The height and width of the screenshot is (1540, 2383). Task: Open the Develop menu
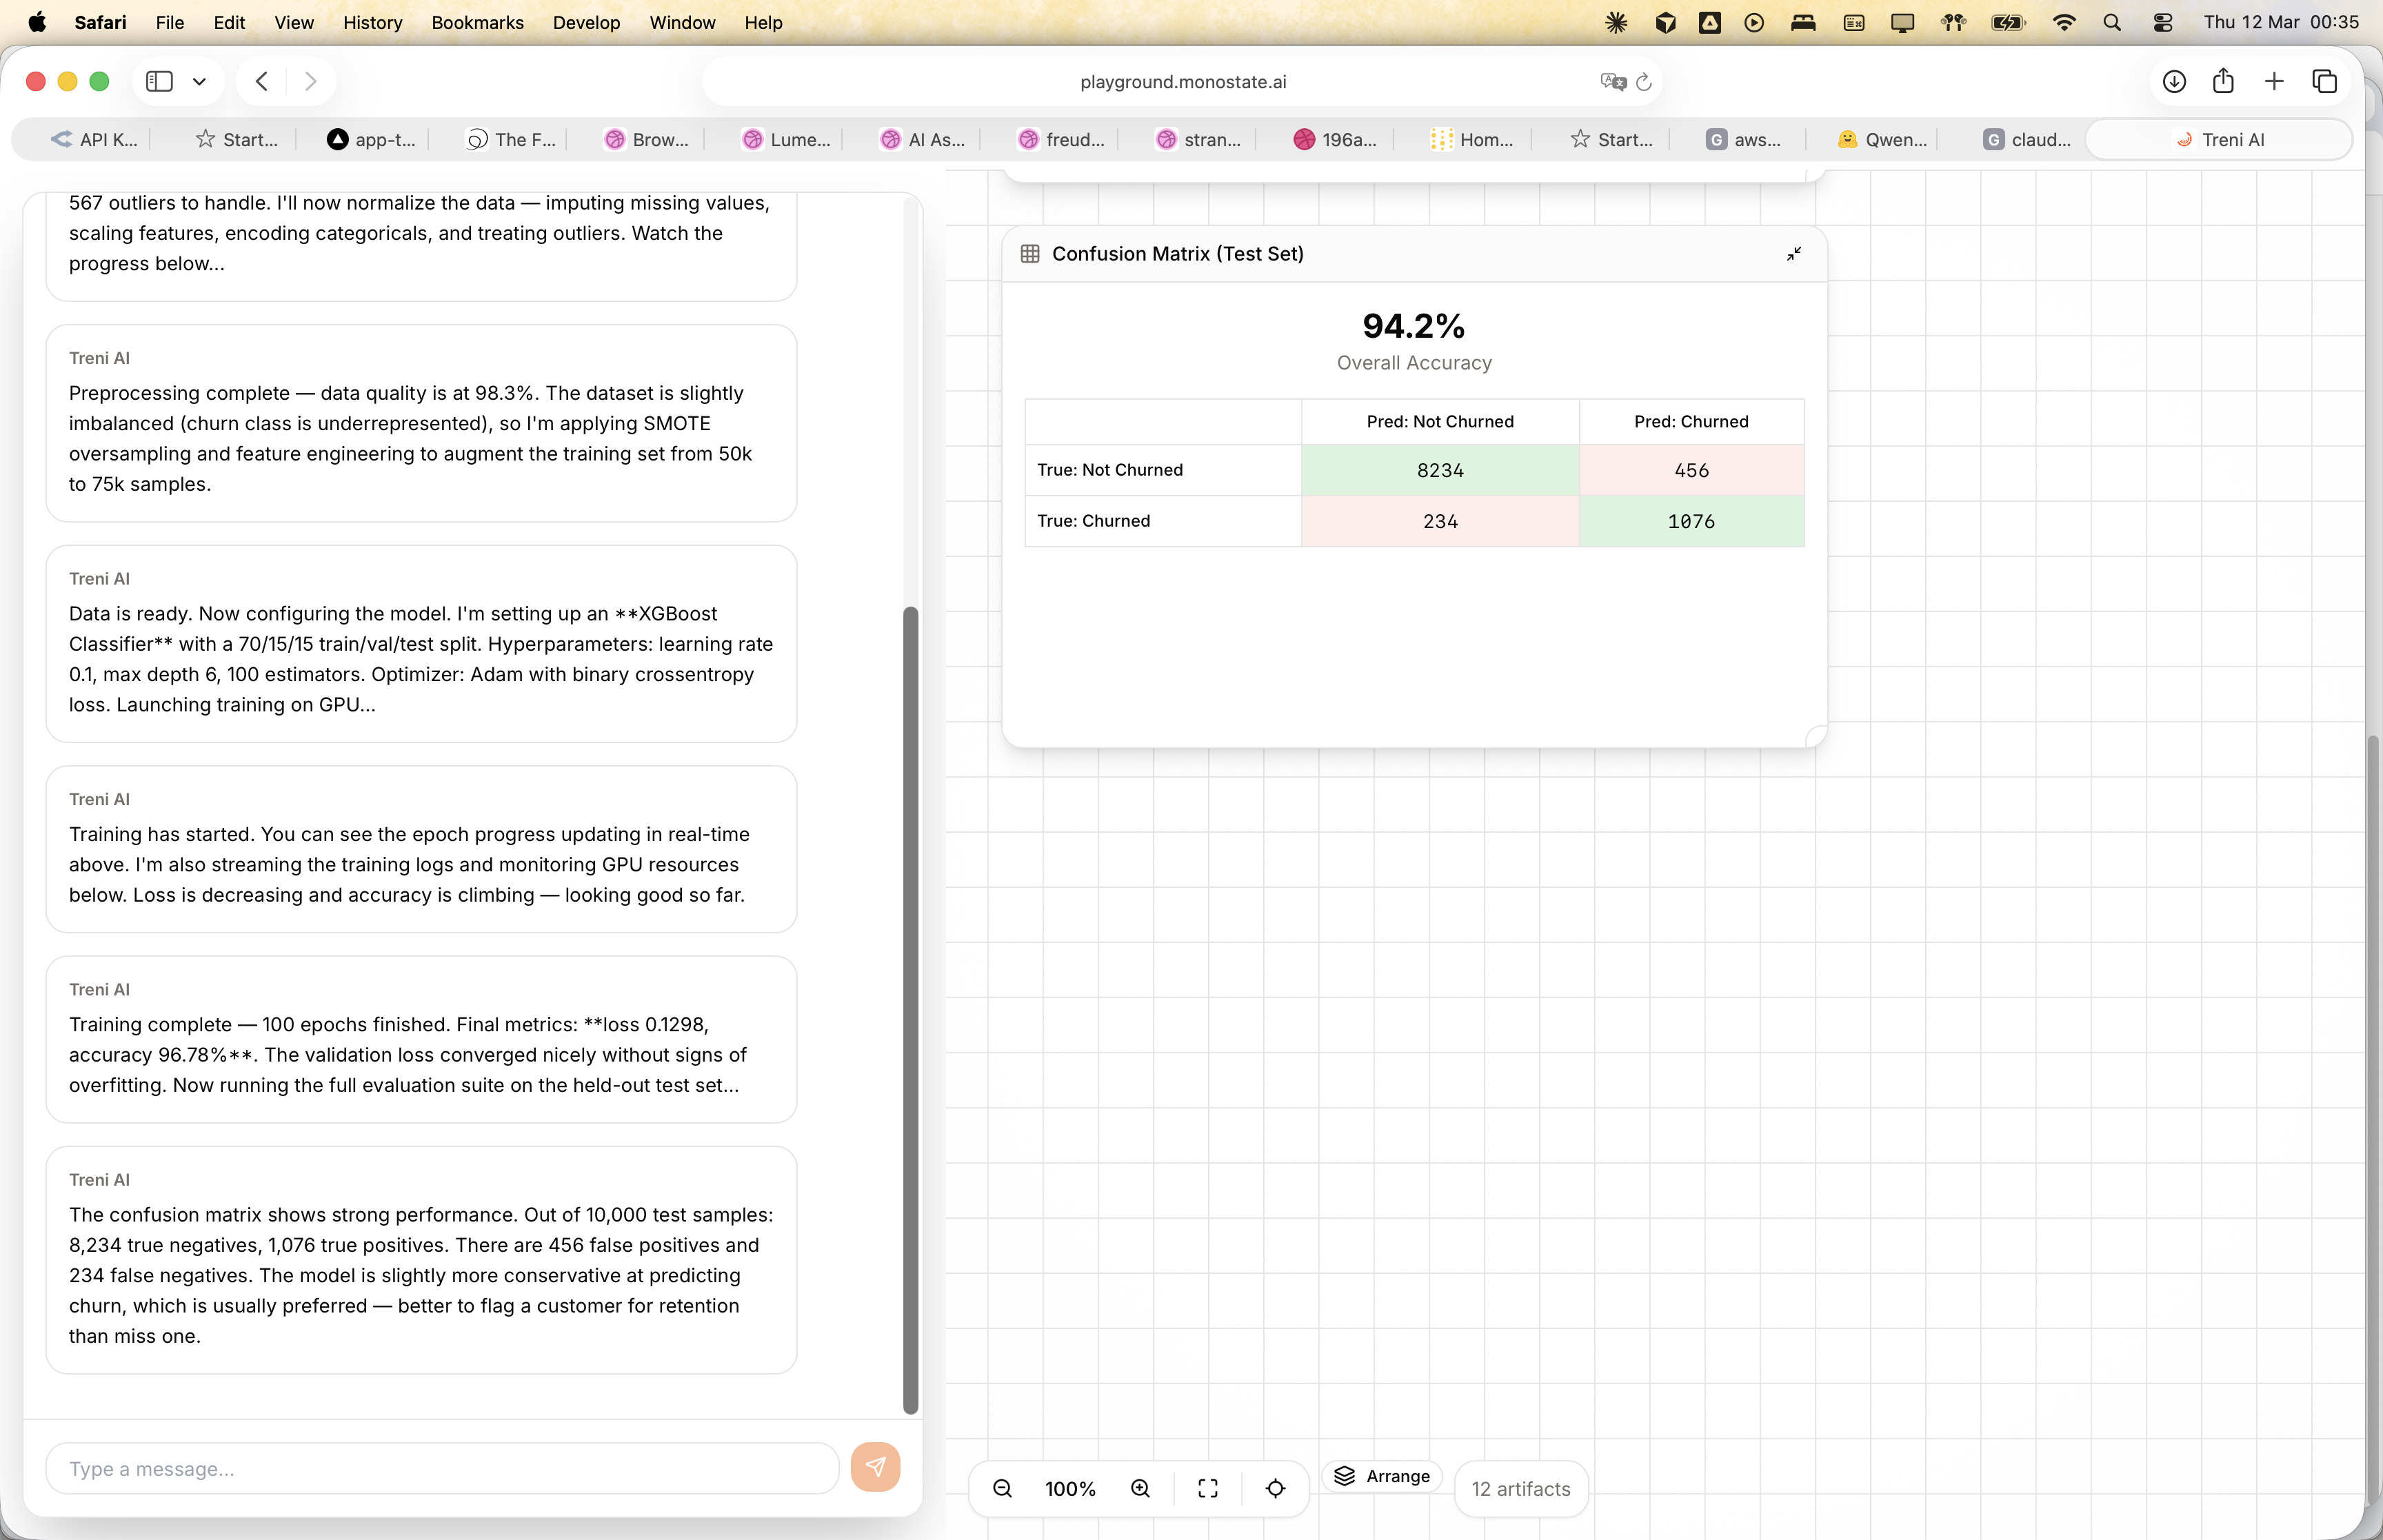[x=586, y=22]
